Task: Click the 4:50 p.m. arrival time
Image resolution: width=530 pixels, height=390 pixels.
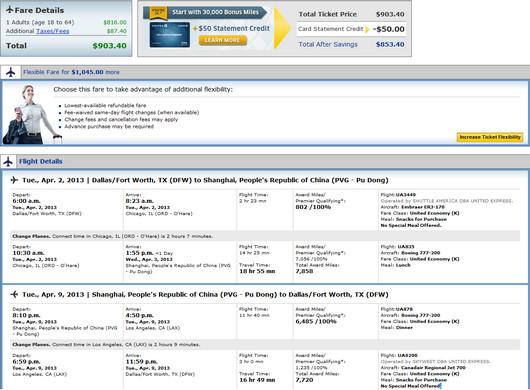Action: point(139,315)
